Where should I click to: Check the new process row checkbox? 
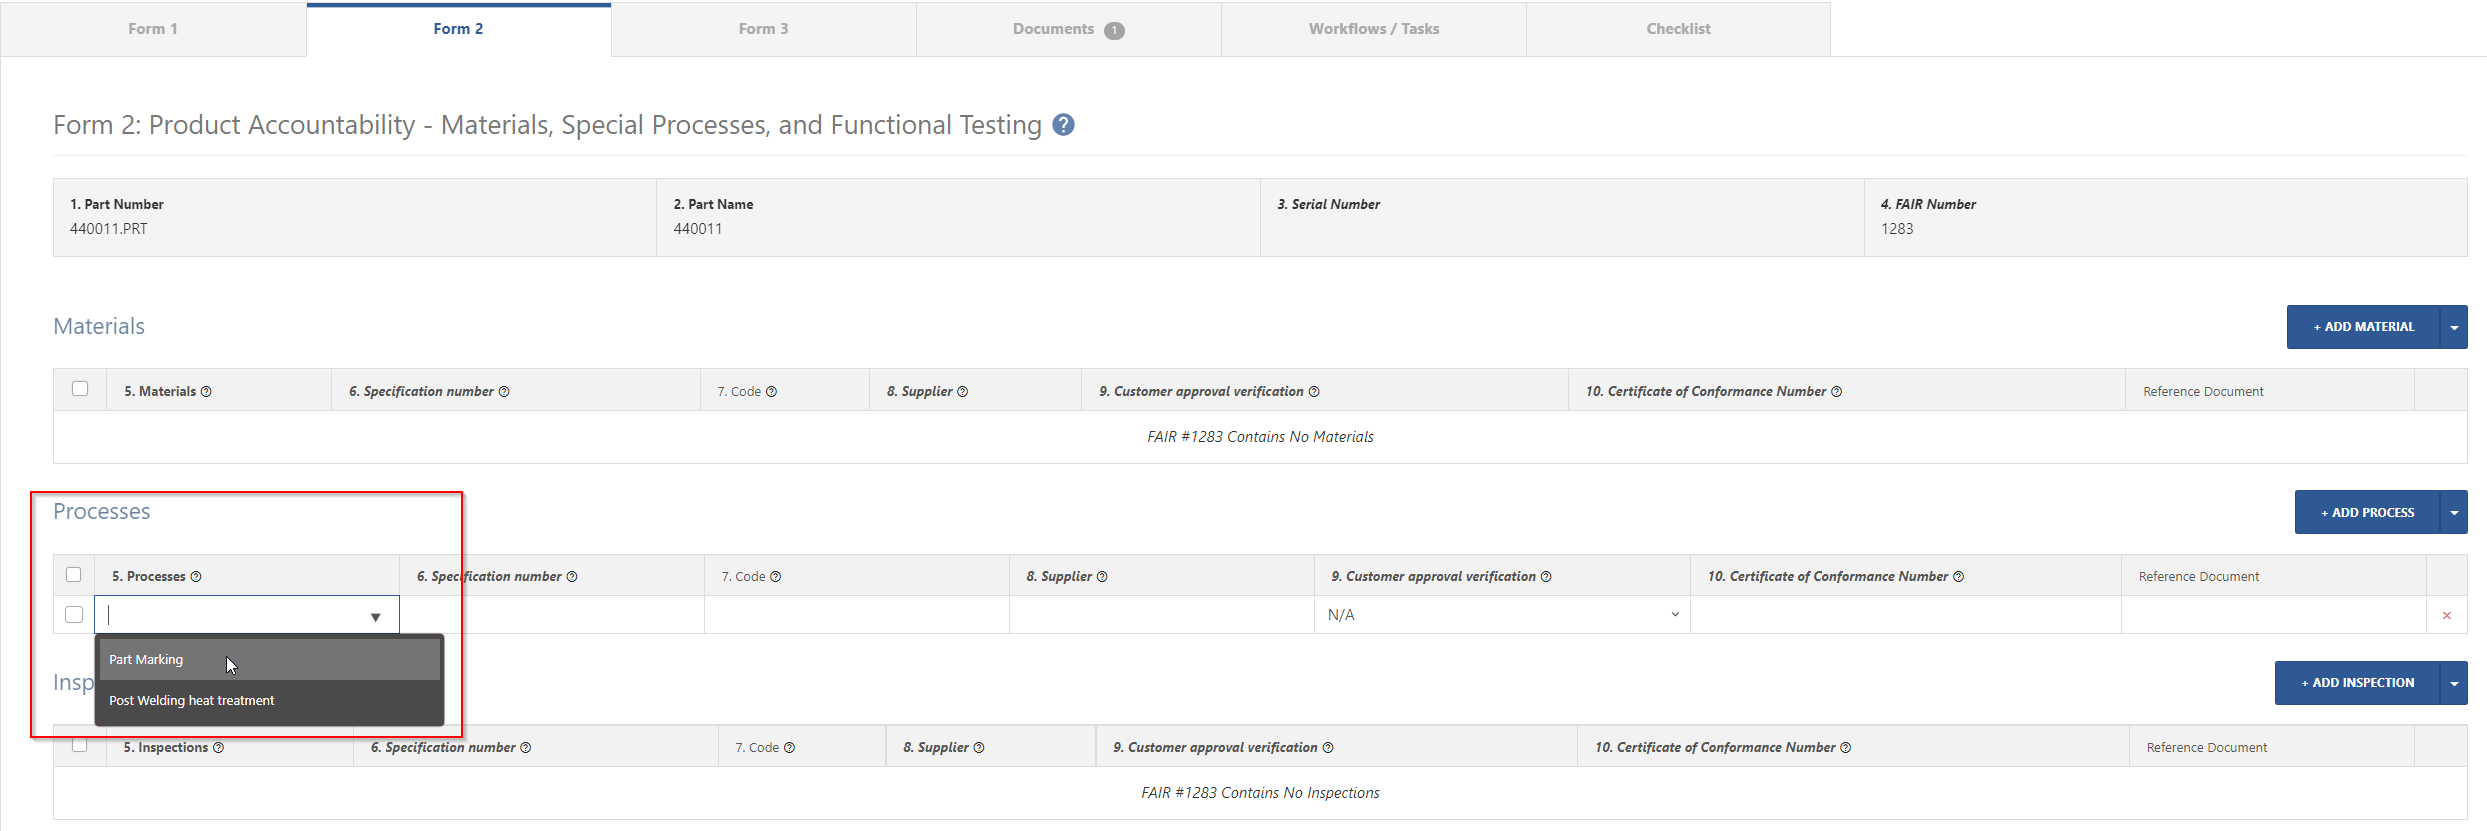[x=73, y=615]
